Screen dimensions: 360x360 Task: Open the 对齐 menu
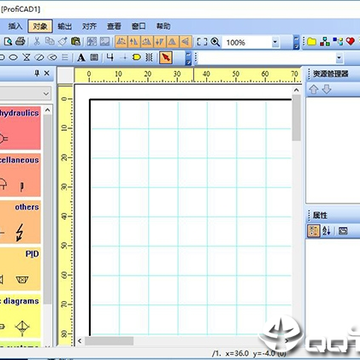coord(89,26)
